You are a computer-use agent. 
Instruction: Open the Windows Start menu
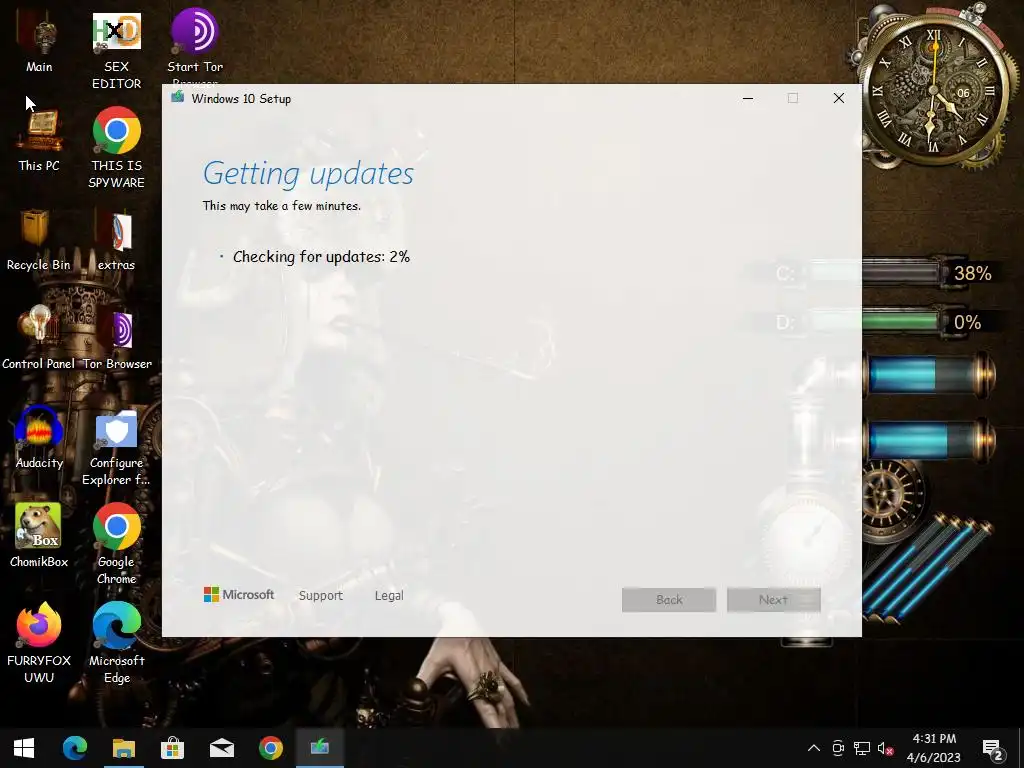click(x=24, y=748)
